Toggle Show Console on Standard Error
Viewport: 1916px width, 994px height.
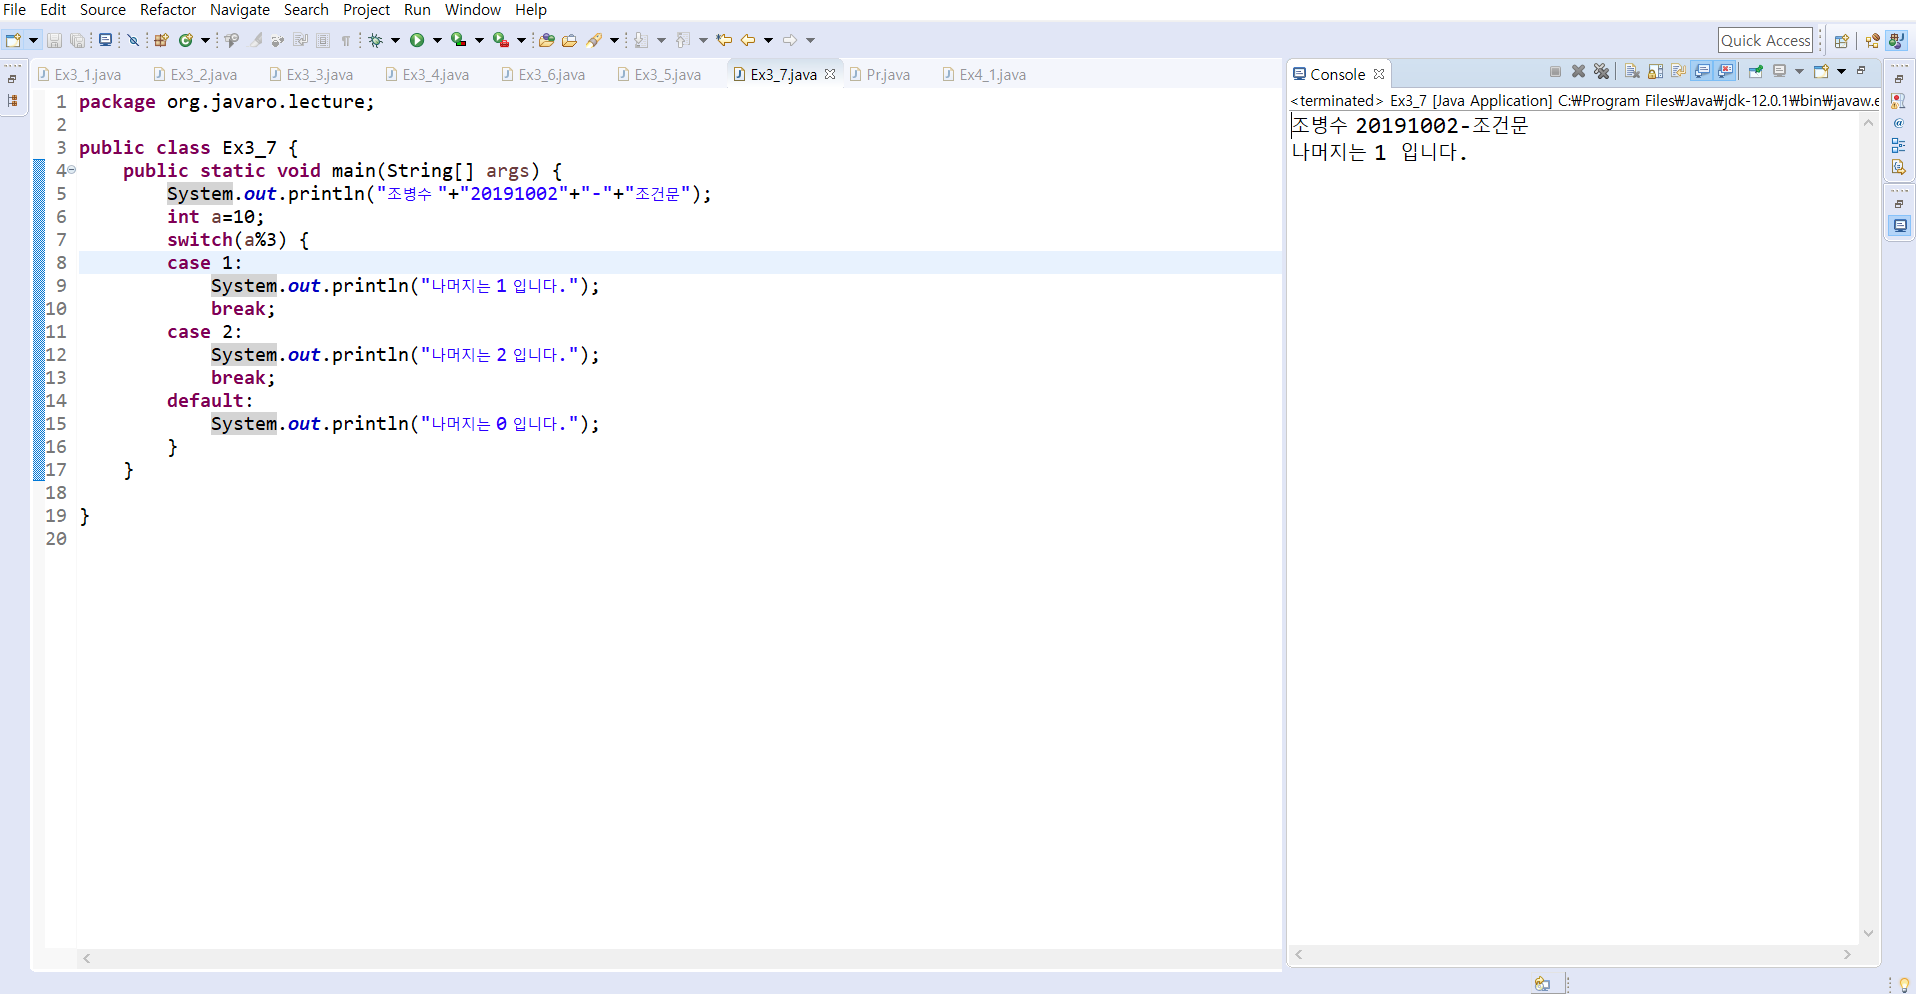pos(1725,71)
